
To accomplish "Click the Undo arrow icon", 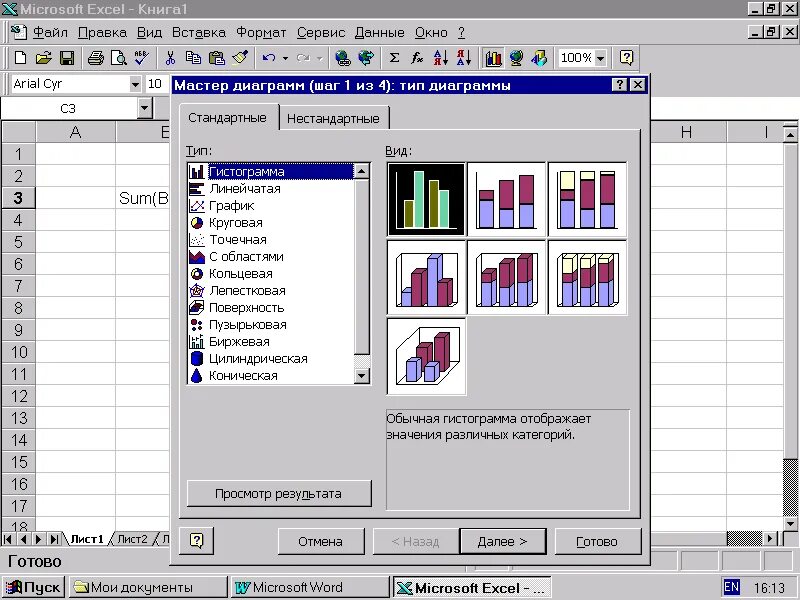I will click(x=269, y=58).
